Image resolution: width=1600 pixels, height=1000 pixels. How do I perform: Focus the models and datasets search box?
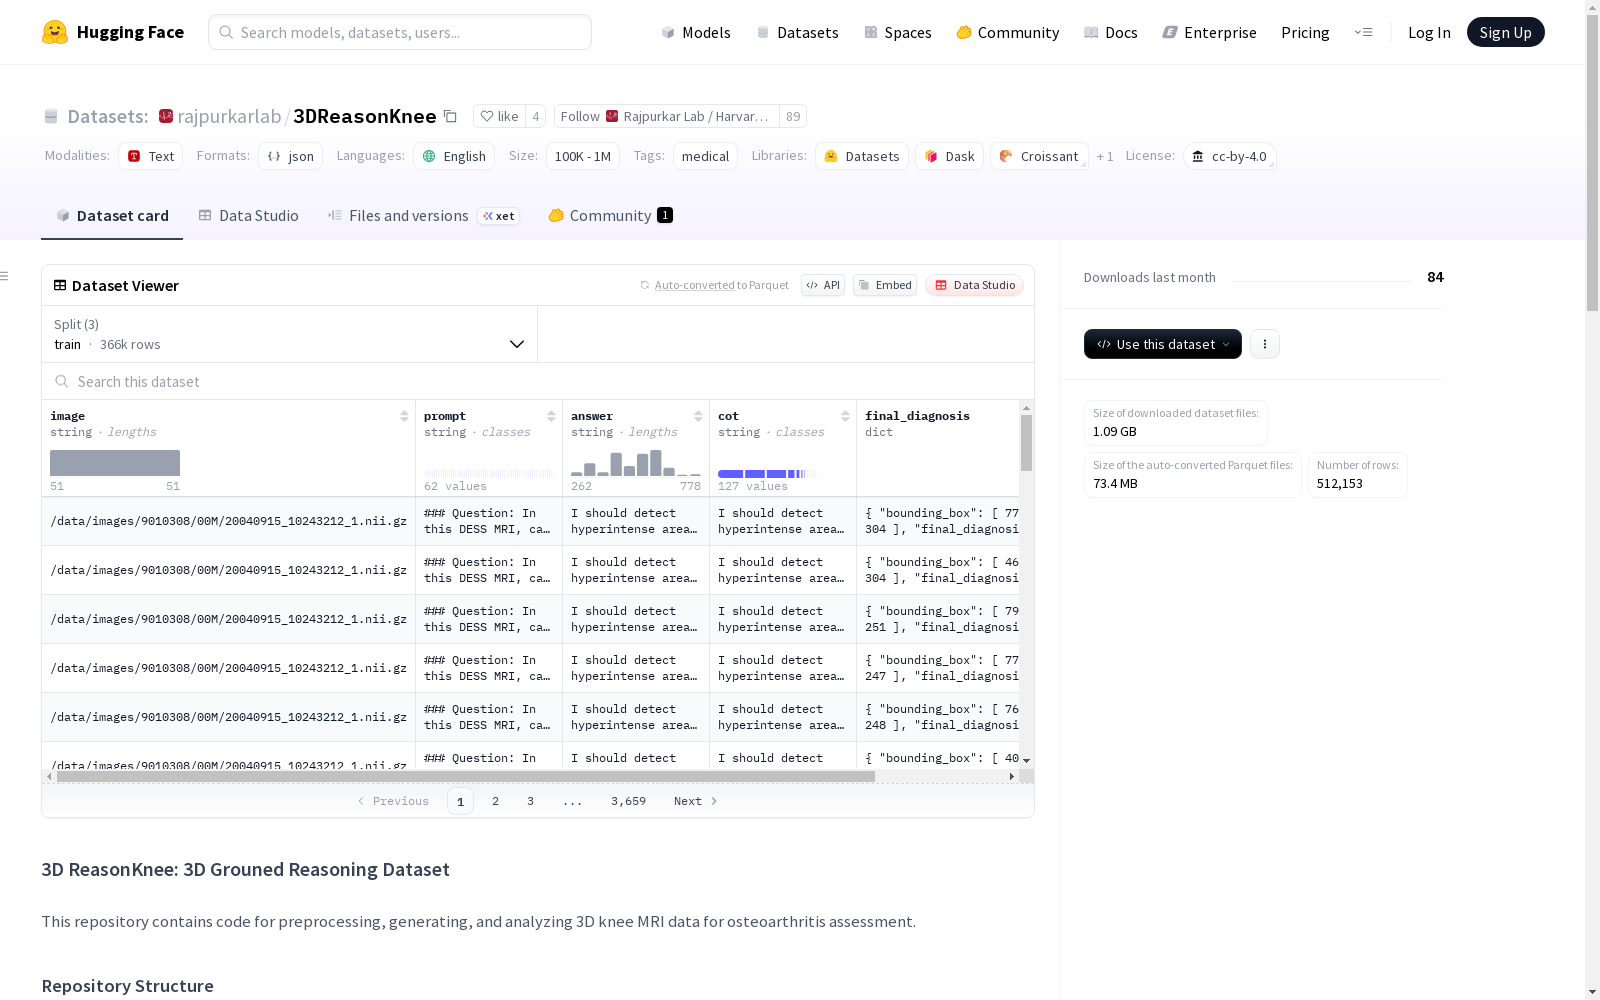click(x=400, y=32)
